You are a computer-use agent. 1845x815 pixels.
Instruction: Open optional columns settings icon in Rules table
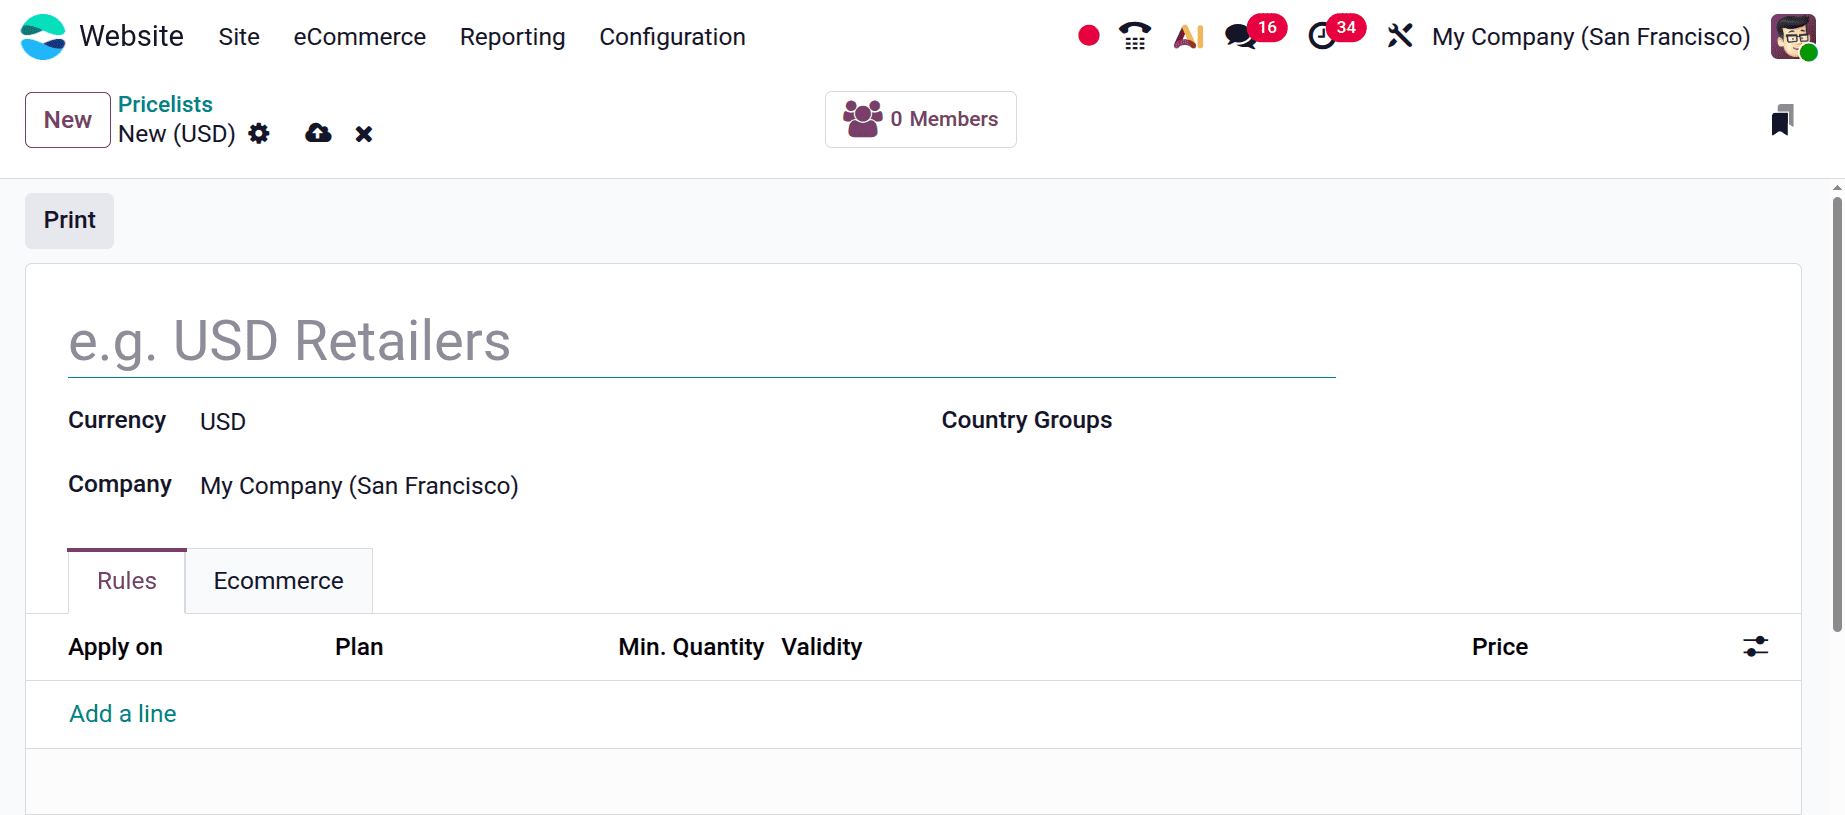tap(1755, 647)
